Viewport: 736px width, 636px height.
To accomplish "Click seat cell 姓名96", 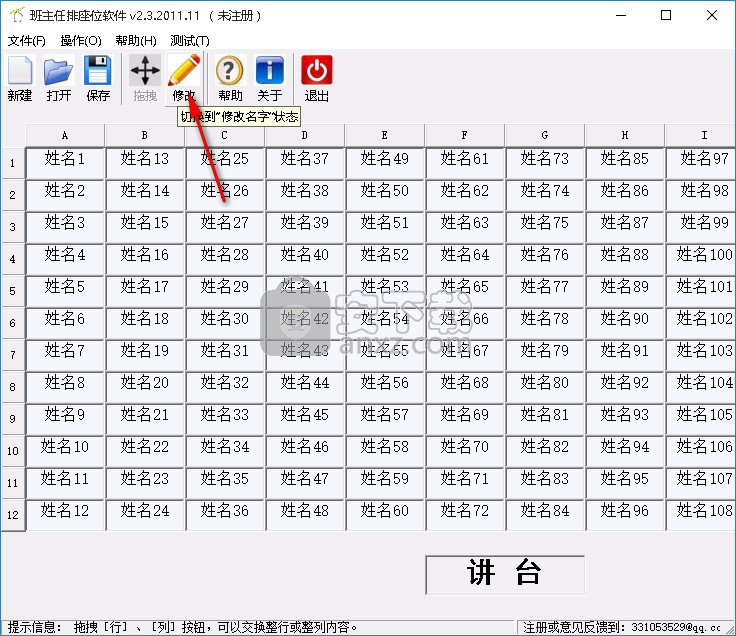I will (x=625, y=514).
